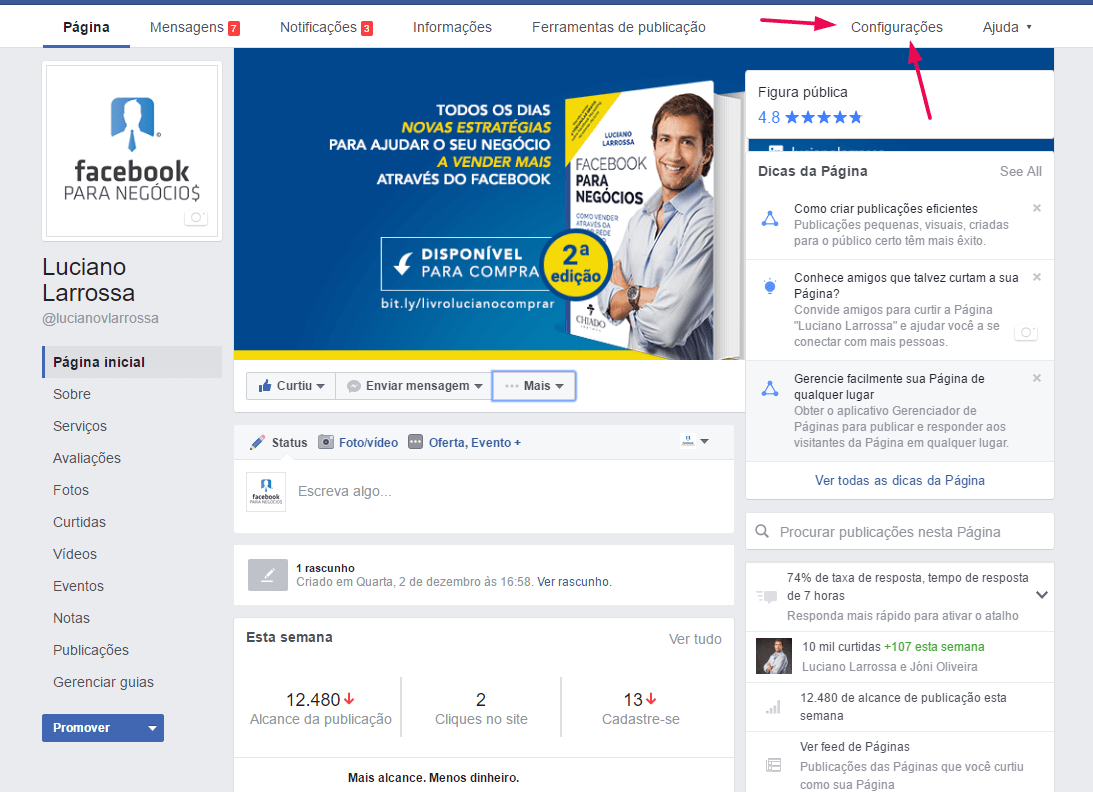Click the Notificações count badge

pyautogui.click(x=367, y=29)
